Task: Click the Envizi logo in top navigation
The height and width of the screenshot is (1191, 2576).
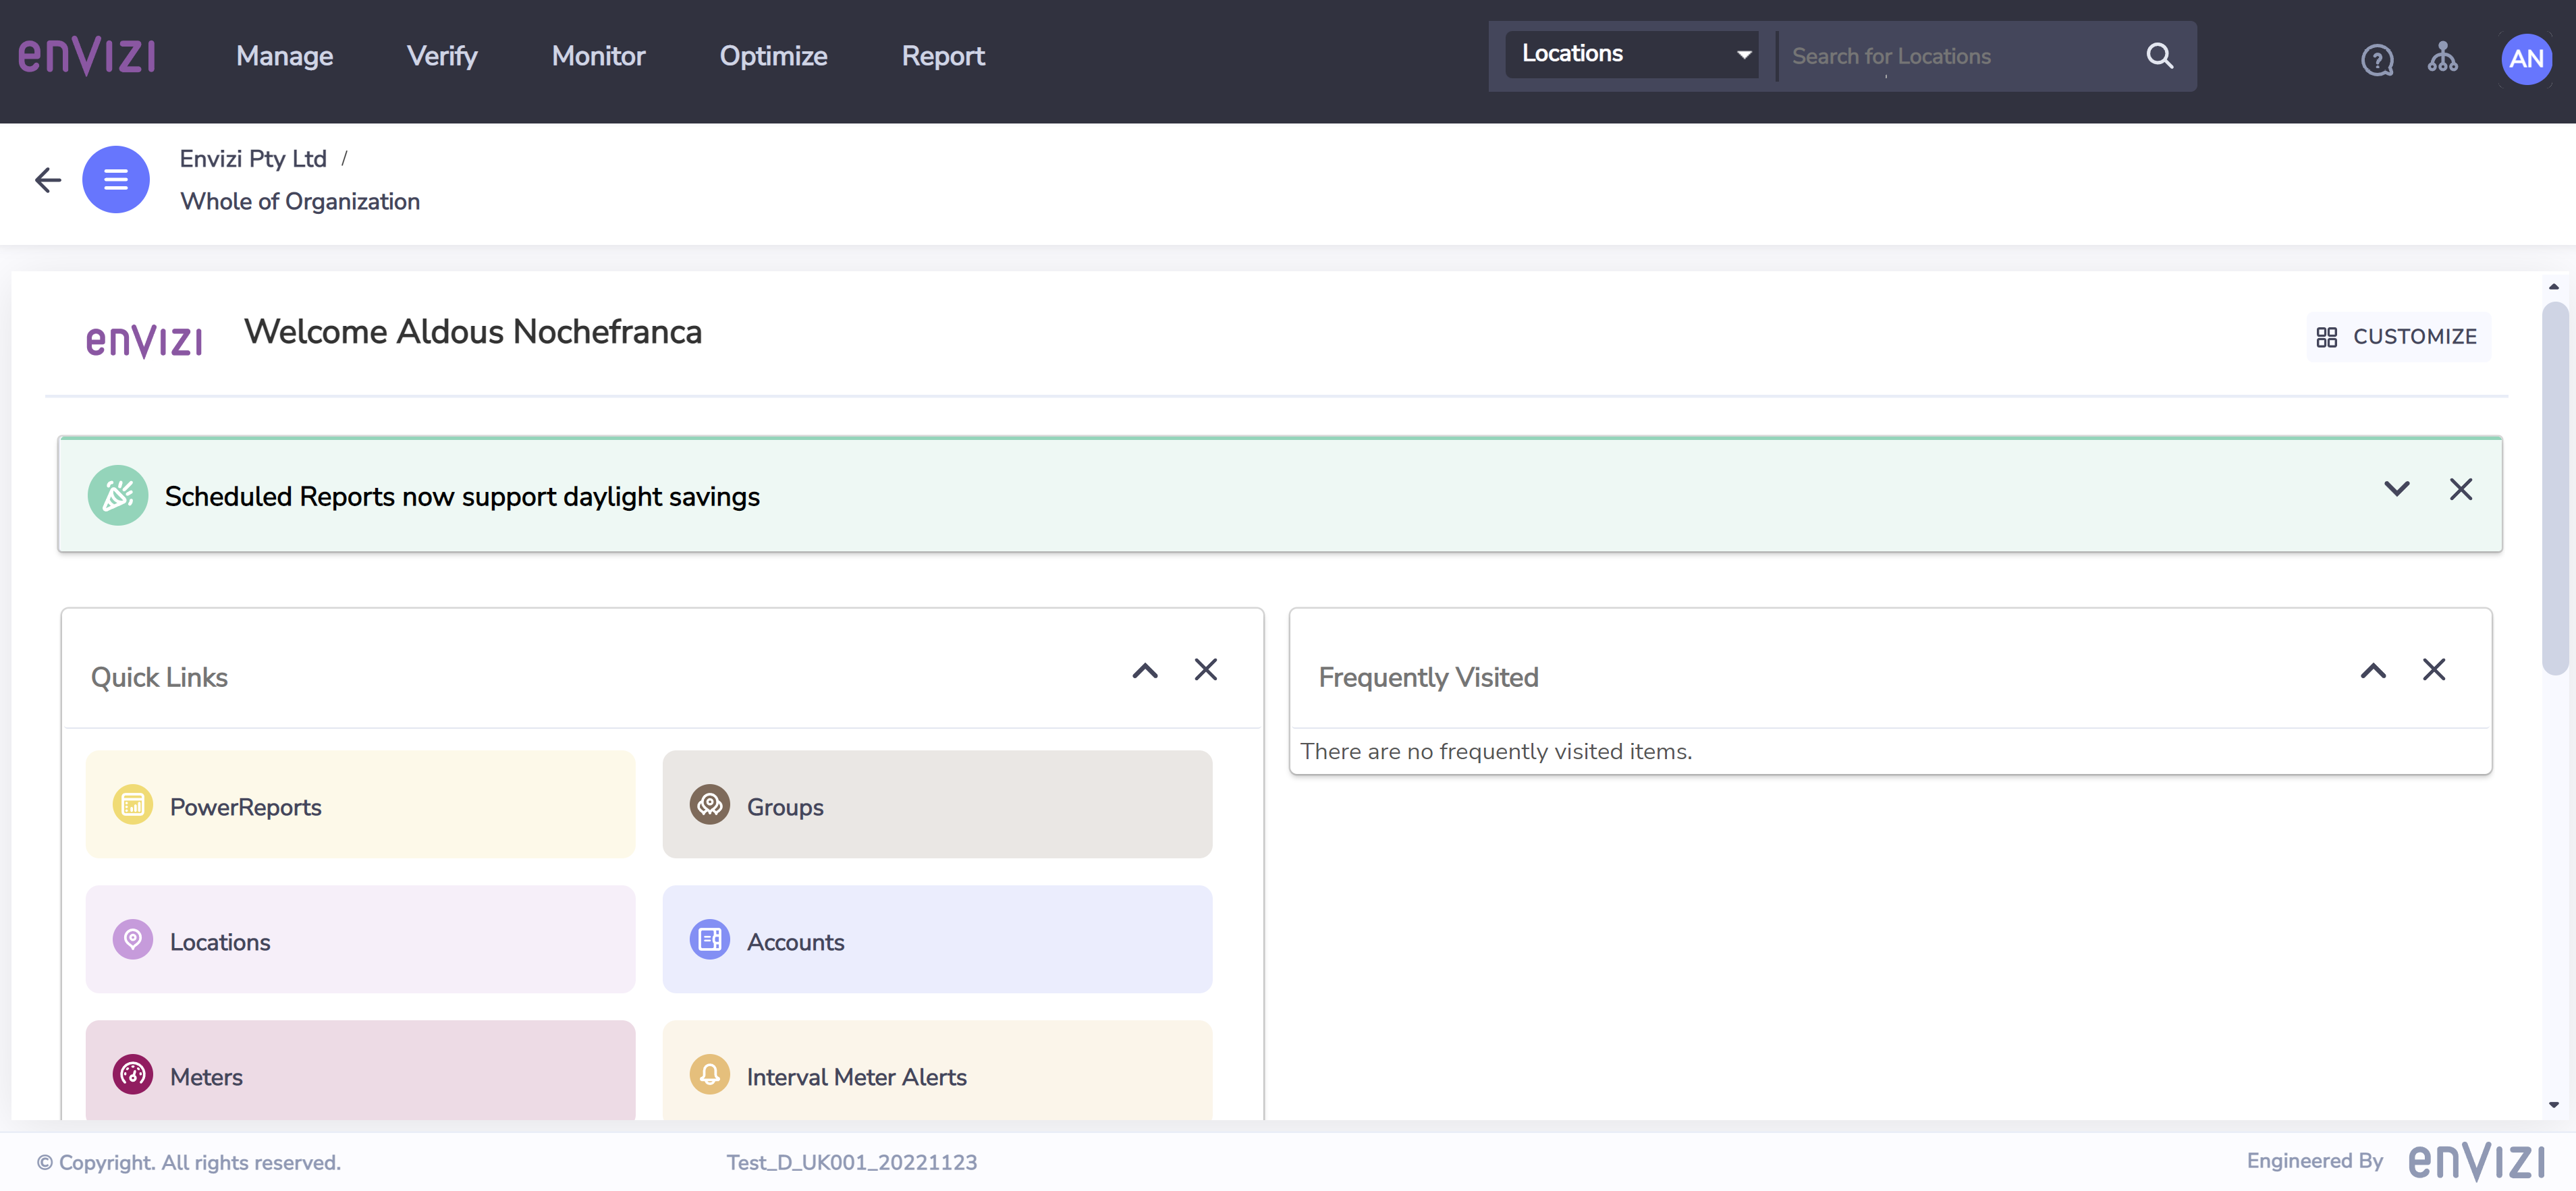Action: pos(87,56)
